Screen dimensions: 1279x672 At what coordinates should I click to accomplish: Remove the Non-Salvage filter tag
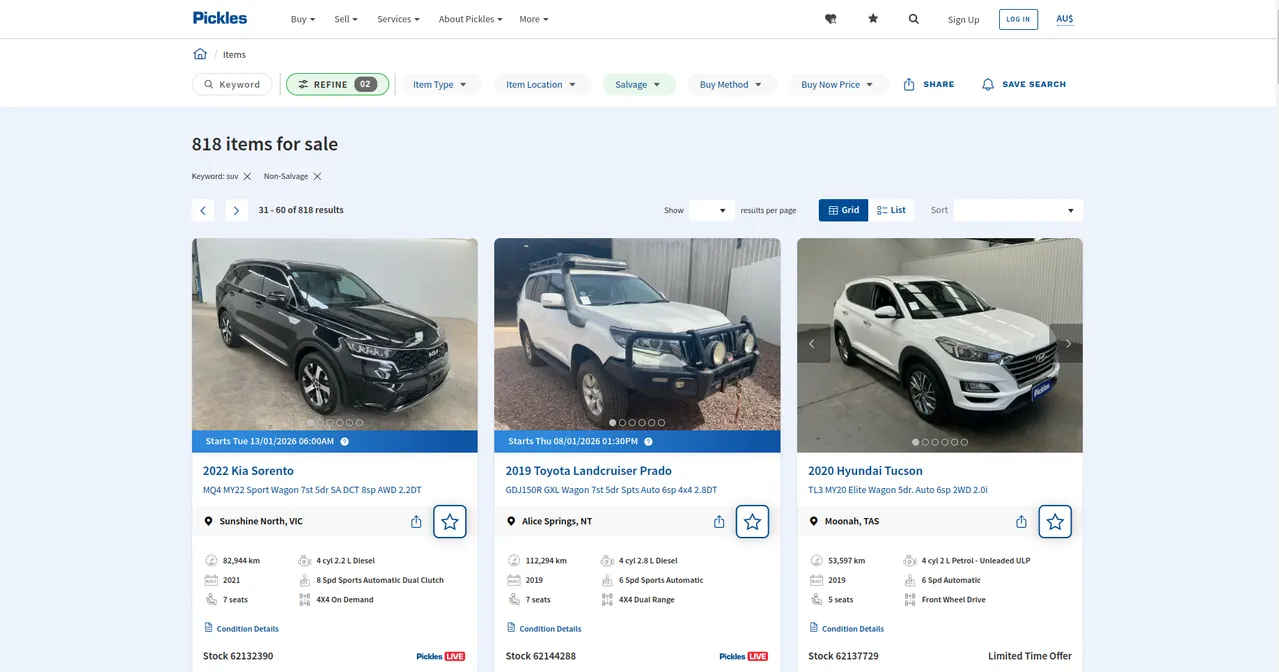tap(317, 176)
